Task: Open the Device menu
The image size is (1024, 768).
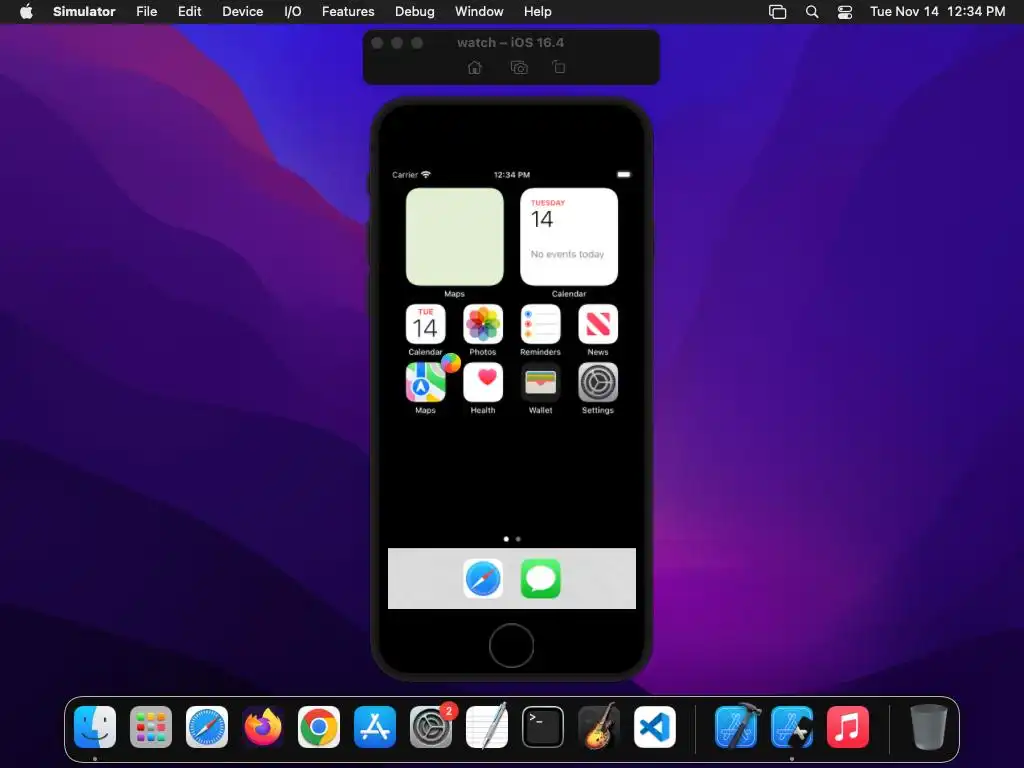Action: click(242, 12)
